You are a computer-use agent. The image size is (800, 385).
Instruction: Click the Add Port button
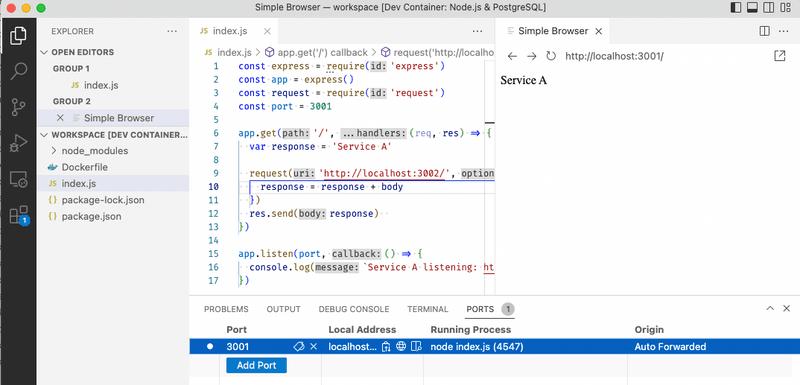[257, 366]
